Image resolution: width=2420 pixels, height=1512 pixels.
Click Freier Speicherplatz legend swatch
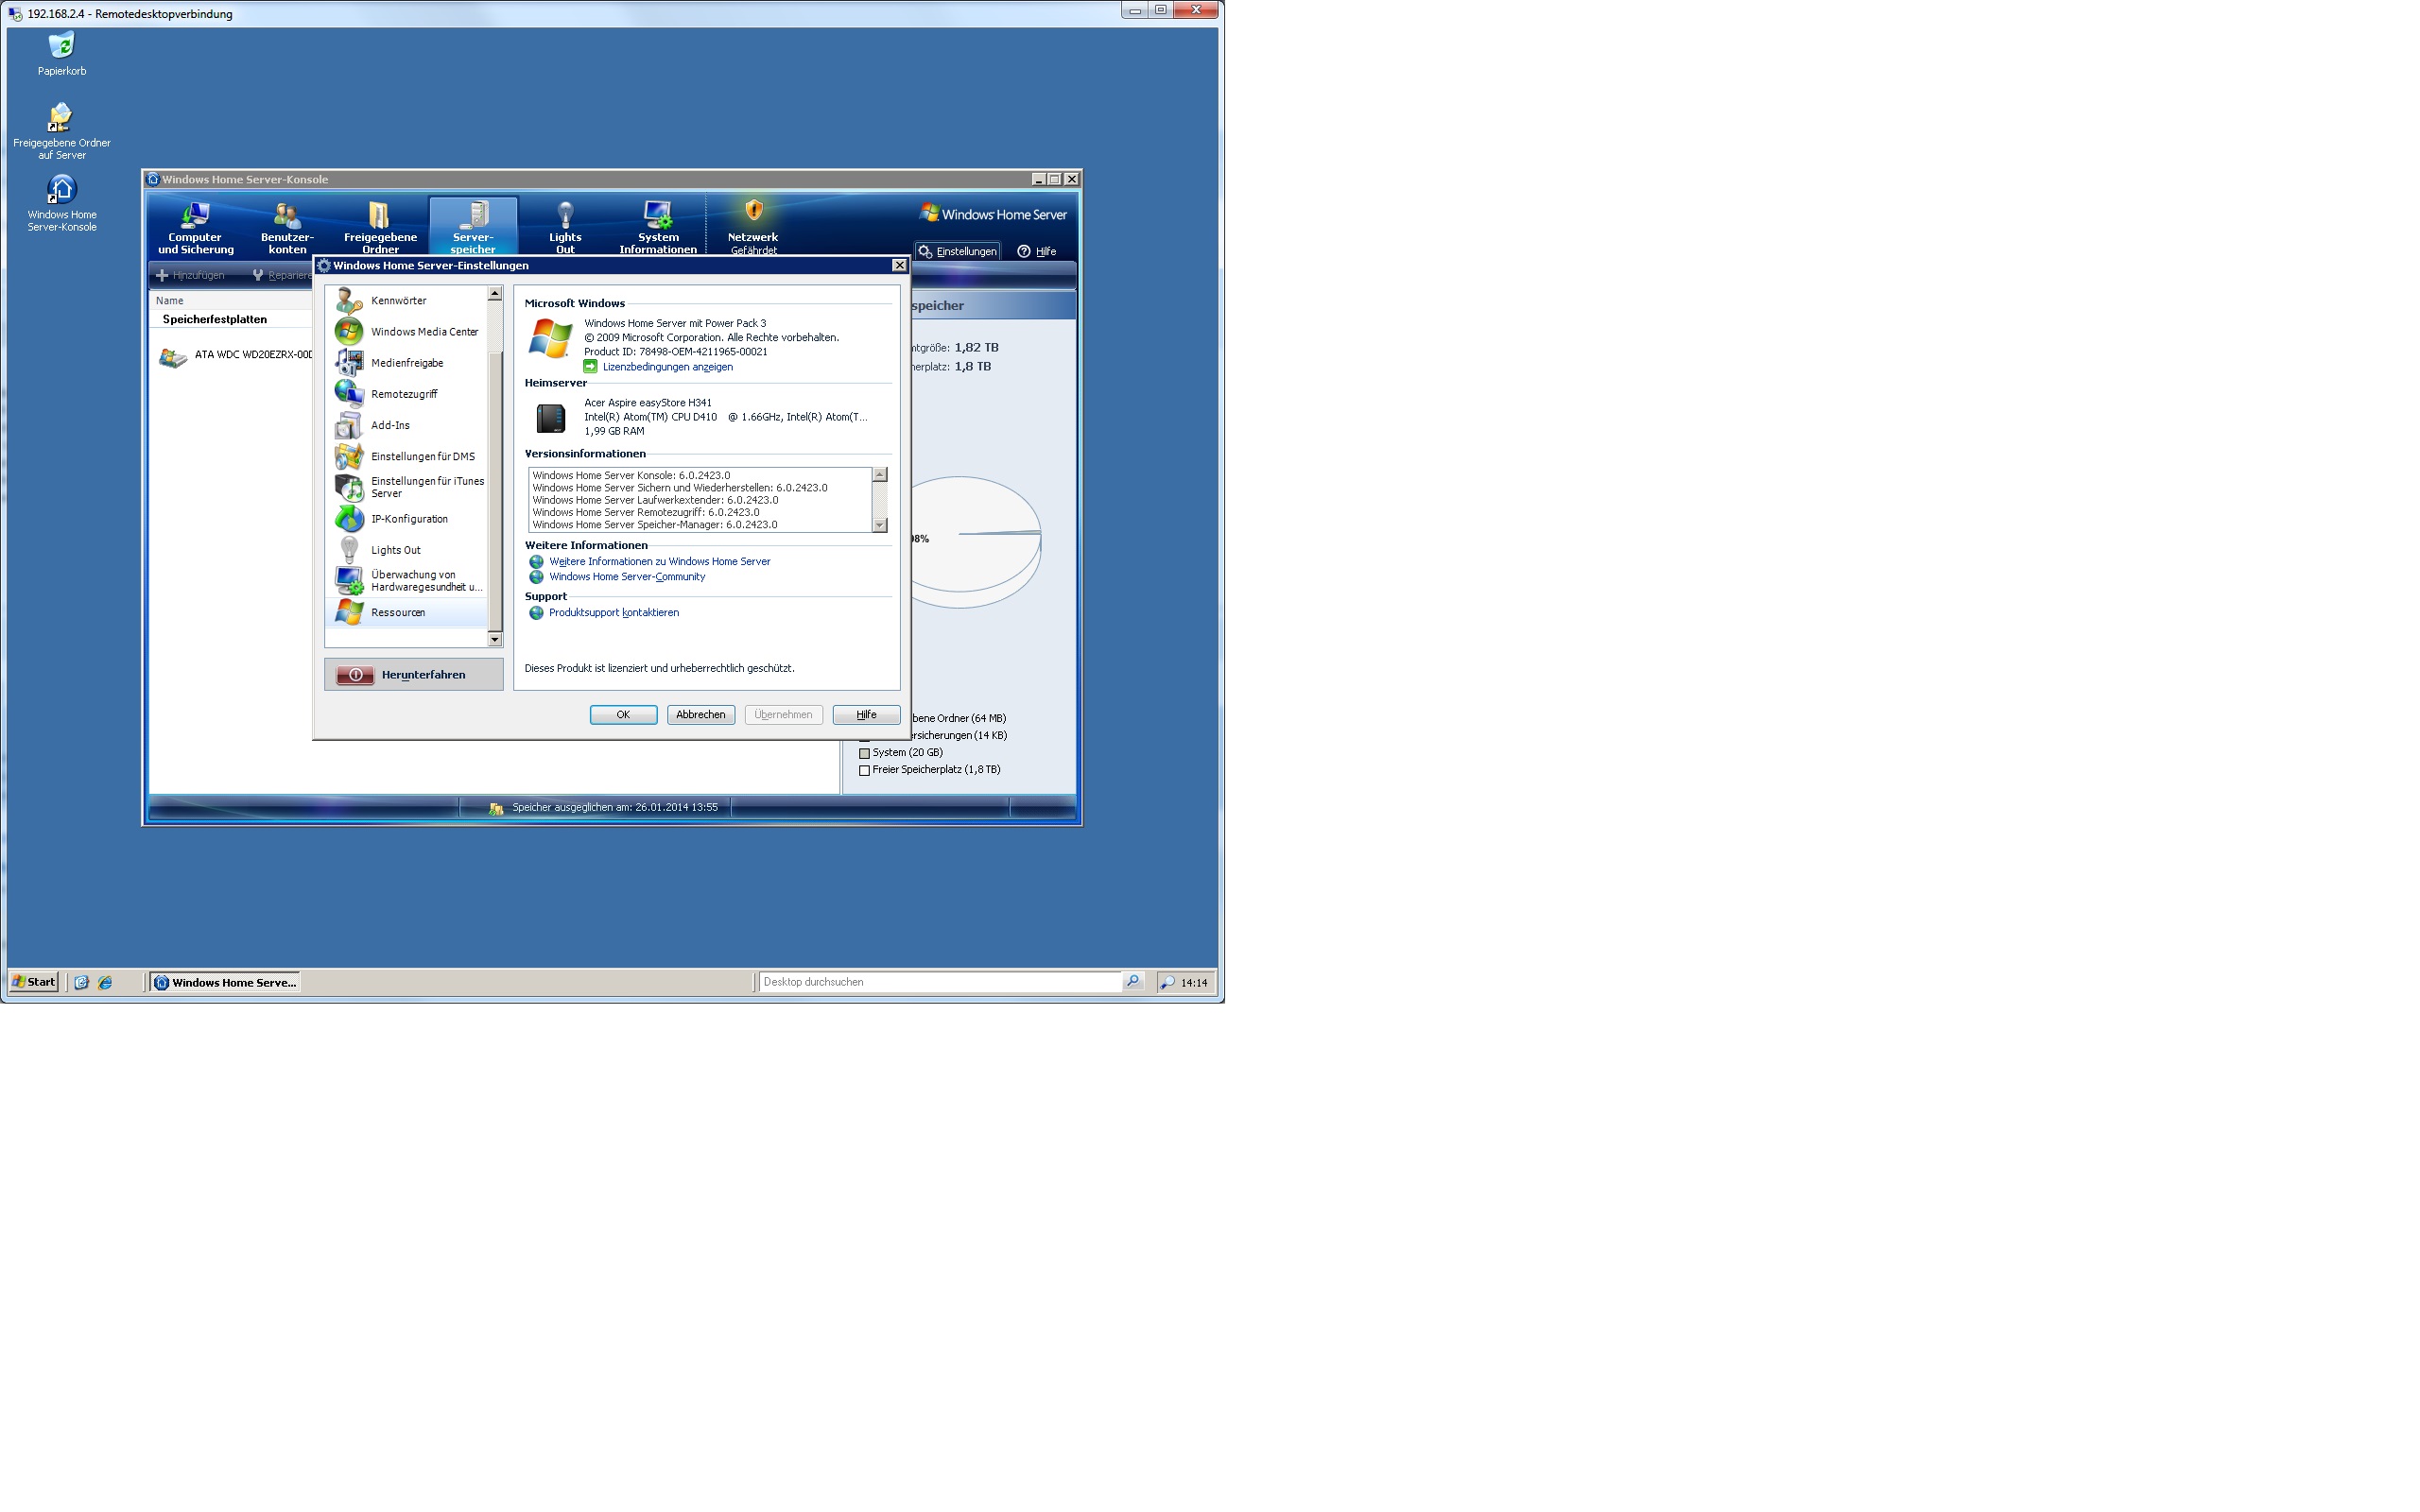tap(864, 771)
